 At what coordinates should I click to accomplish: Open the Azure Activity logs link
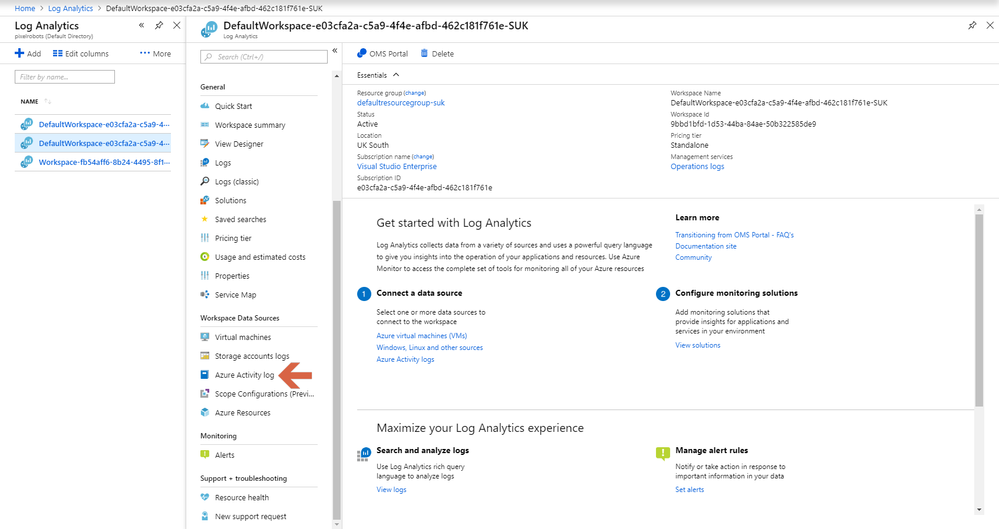coord(405,359)
